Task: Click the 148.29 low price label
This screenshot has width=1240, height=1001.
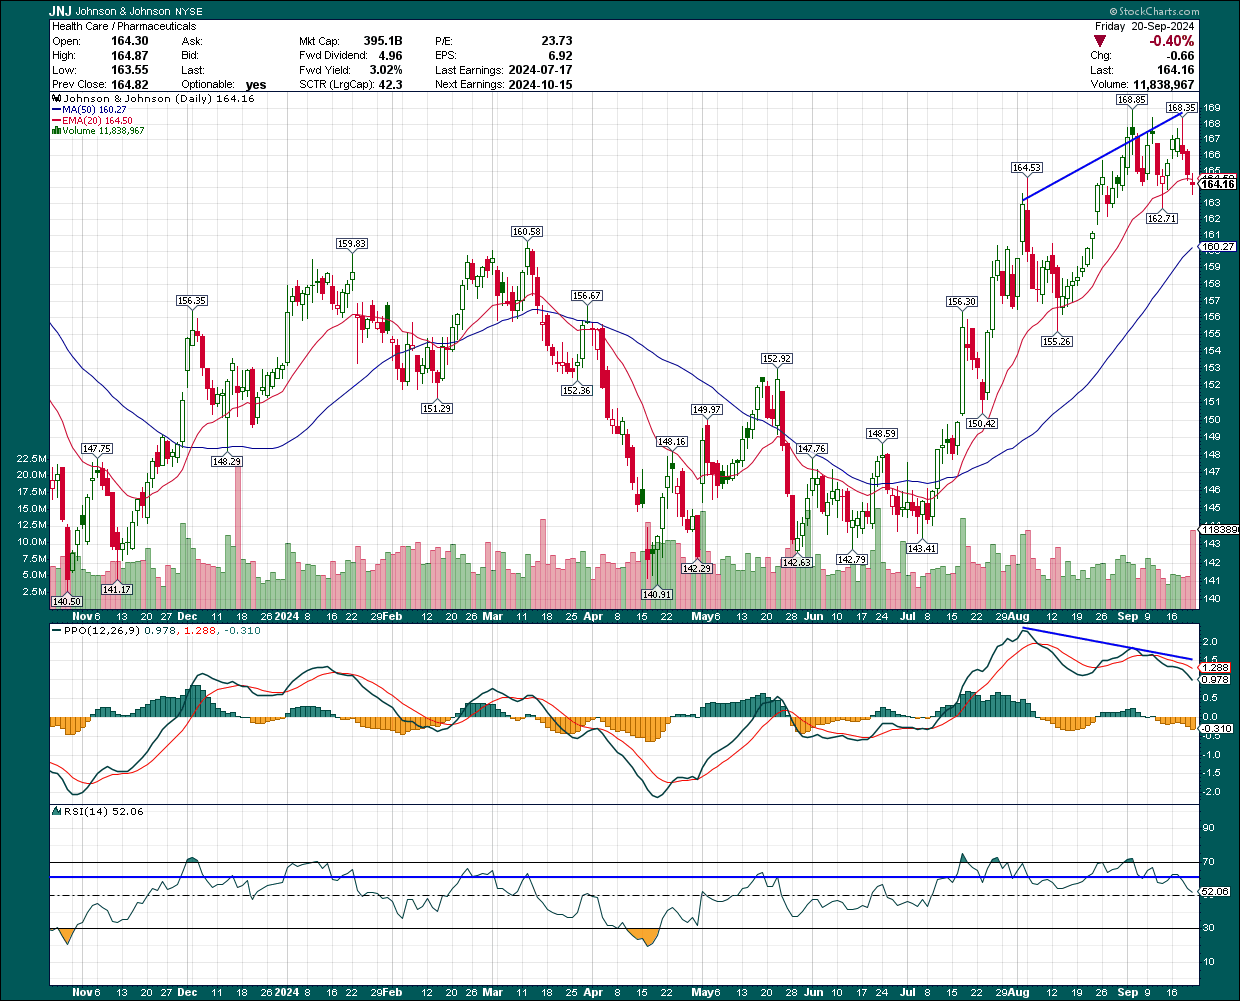Action: [227, 461]
